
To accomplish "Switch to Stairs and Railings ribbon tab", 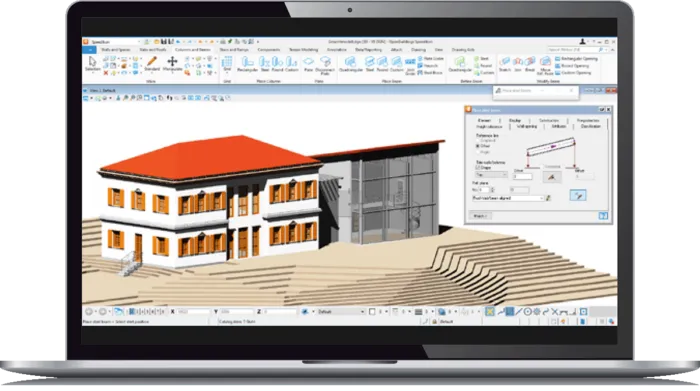I will coord(234,50).
